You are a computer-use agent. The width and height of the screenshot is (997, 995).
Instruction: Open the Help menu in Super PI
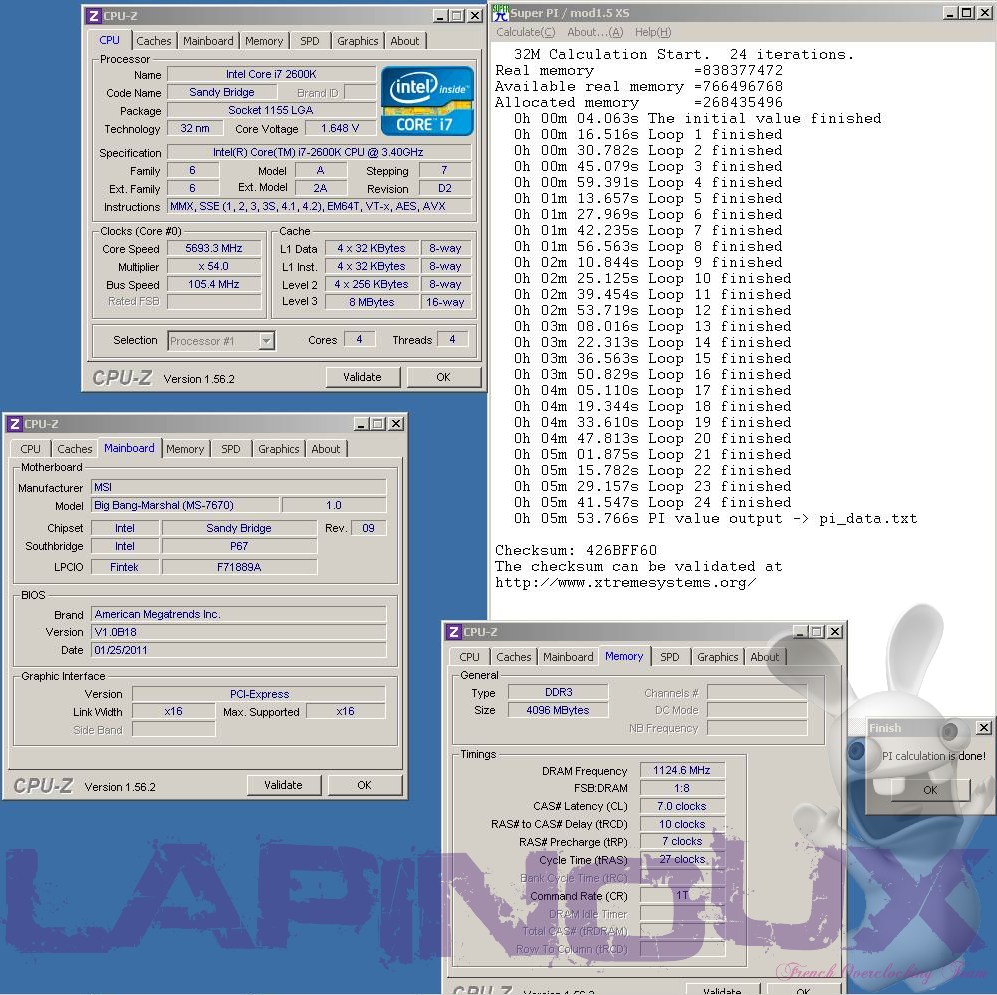click(x=653, y=32)
